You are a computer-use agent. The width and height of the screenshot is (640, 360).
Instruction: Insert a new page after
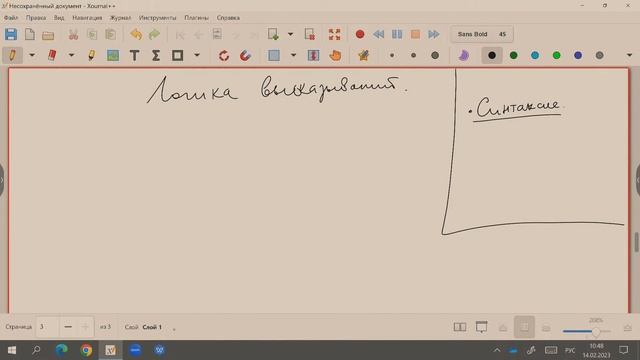[x=273, y=34]
